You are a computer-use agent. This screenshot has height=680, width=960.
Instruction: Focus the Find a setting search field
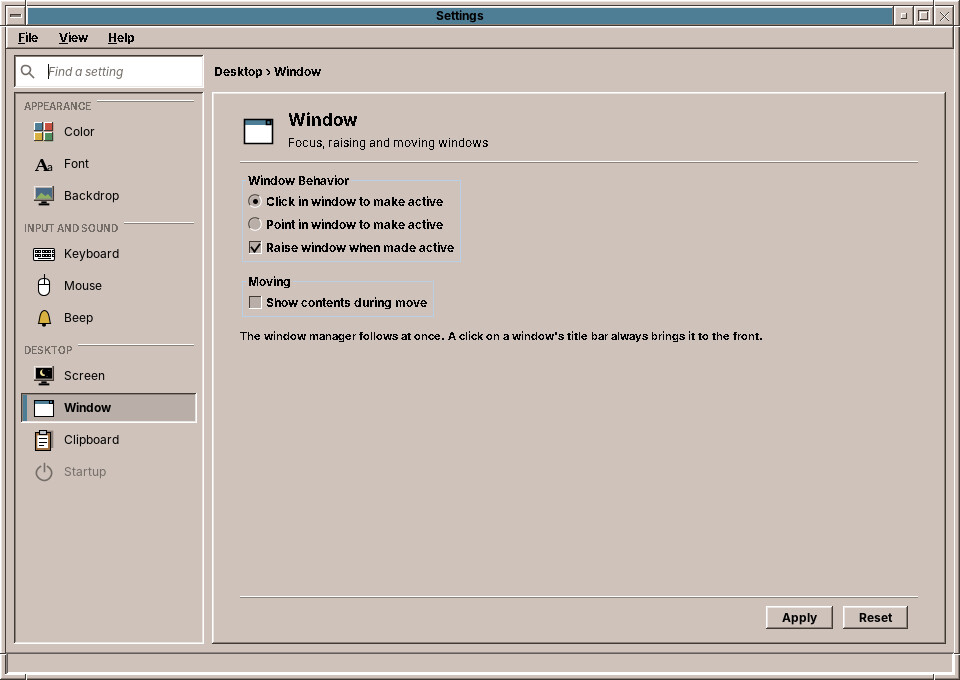pos(109,72)
